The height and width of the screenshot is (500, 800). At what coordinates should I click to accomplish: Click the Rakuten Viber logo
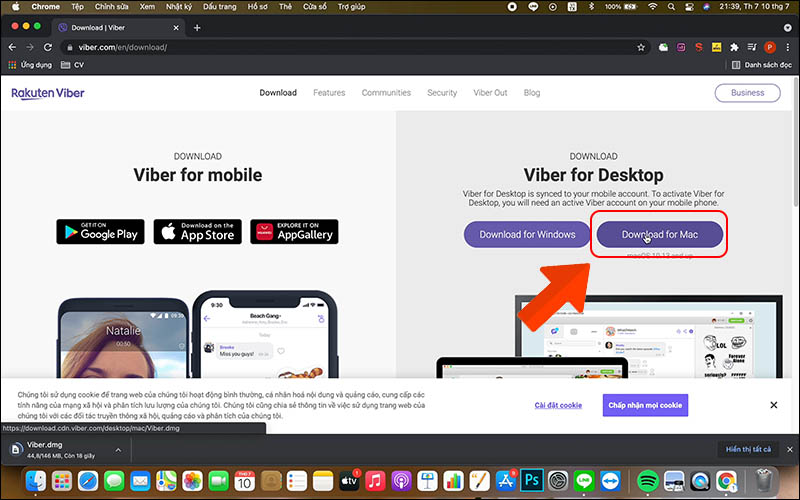(x=48, y=93)
